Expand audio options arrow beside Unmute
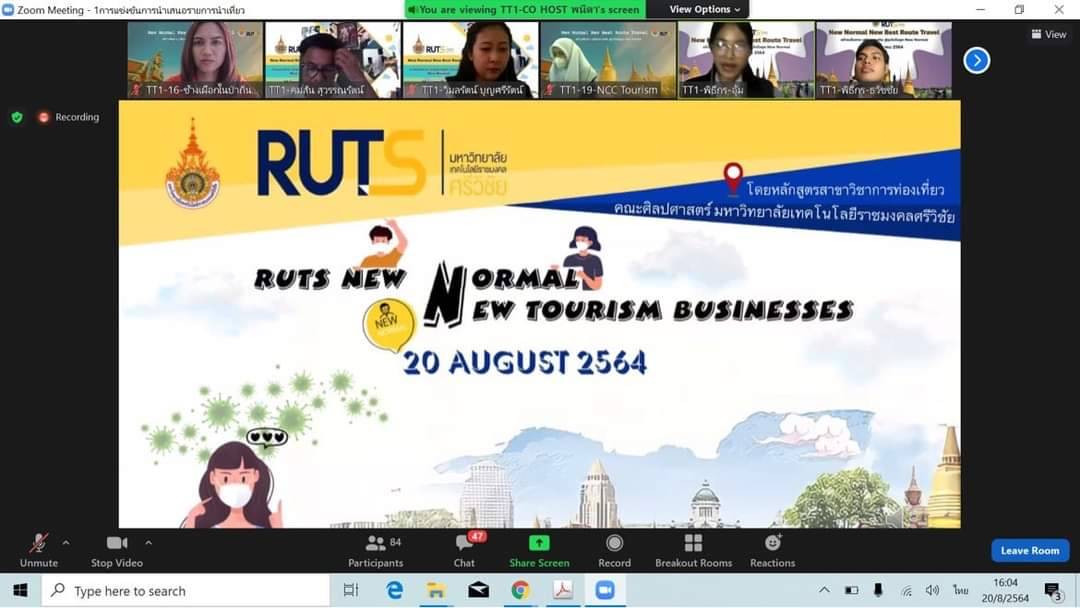This screenshot has height=608, width=1080. pyautogui.click(x=66, y=543)
